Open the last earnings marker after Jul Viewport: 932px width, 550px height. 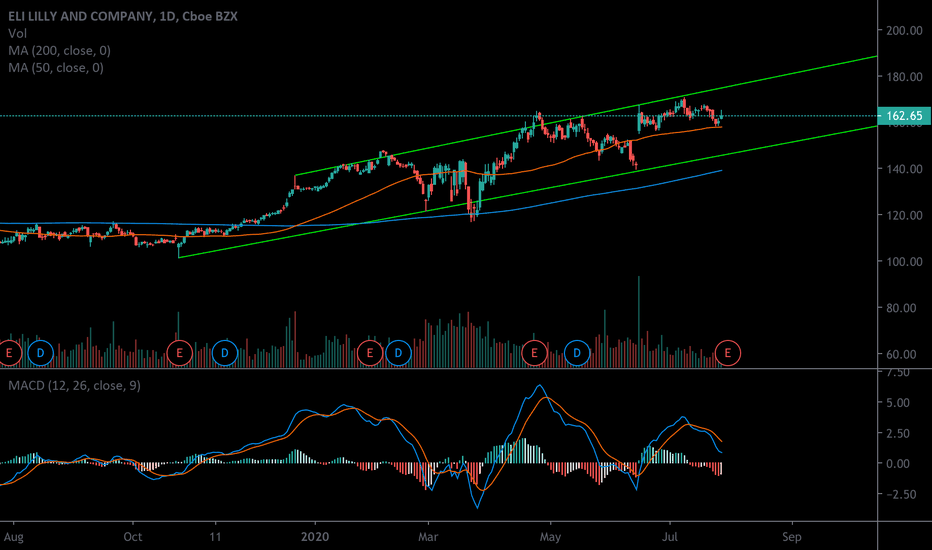tap(728, 353)
